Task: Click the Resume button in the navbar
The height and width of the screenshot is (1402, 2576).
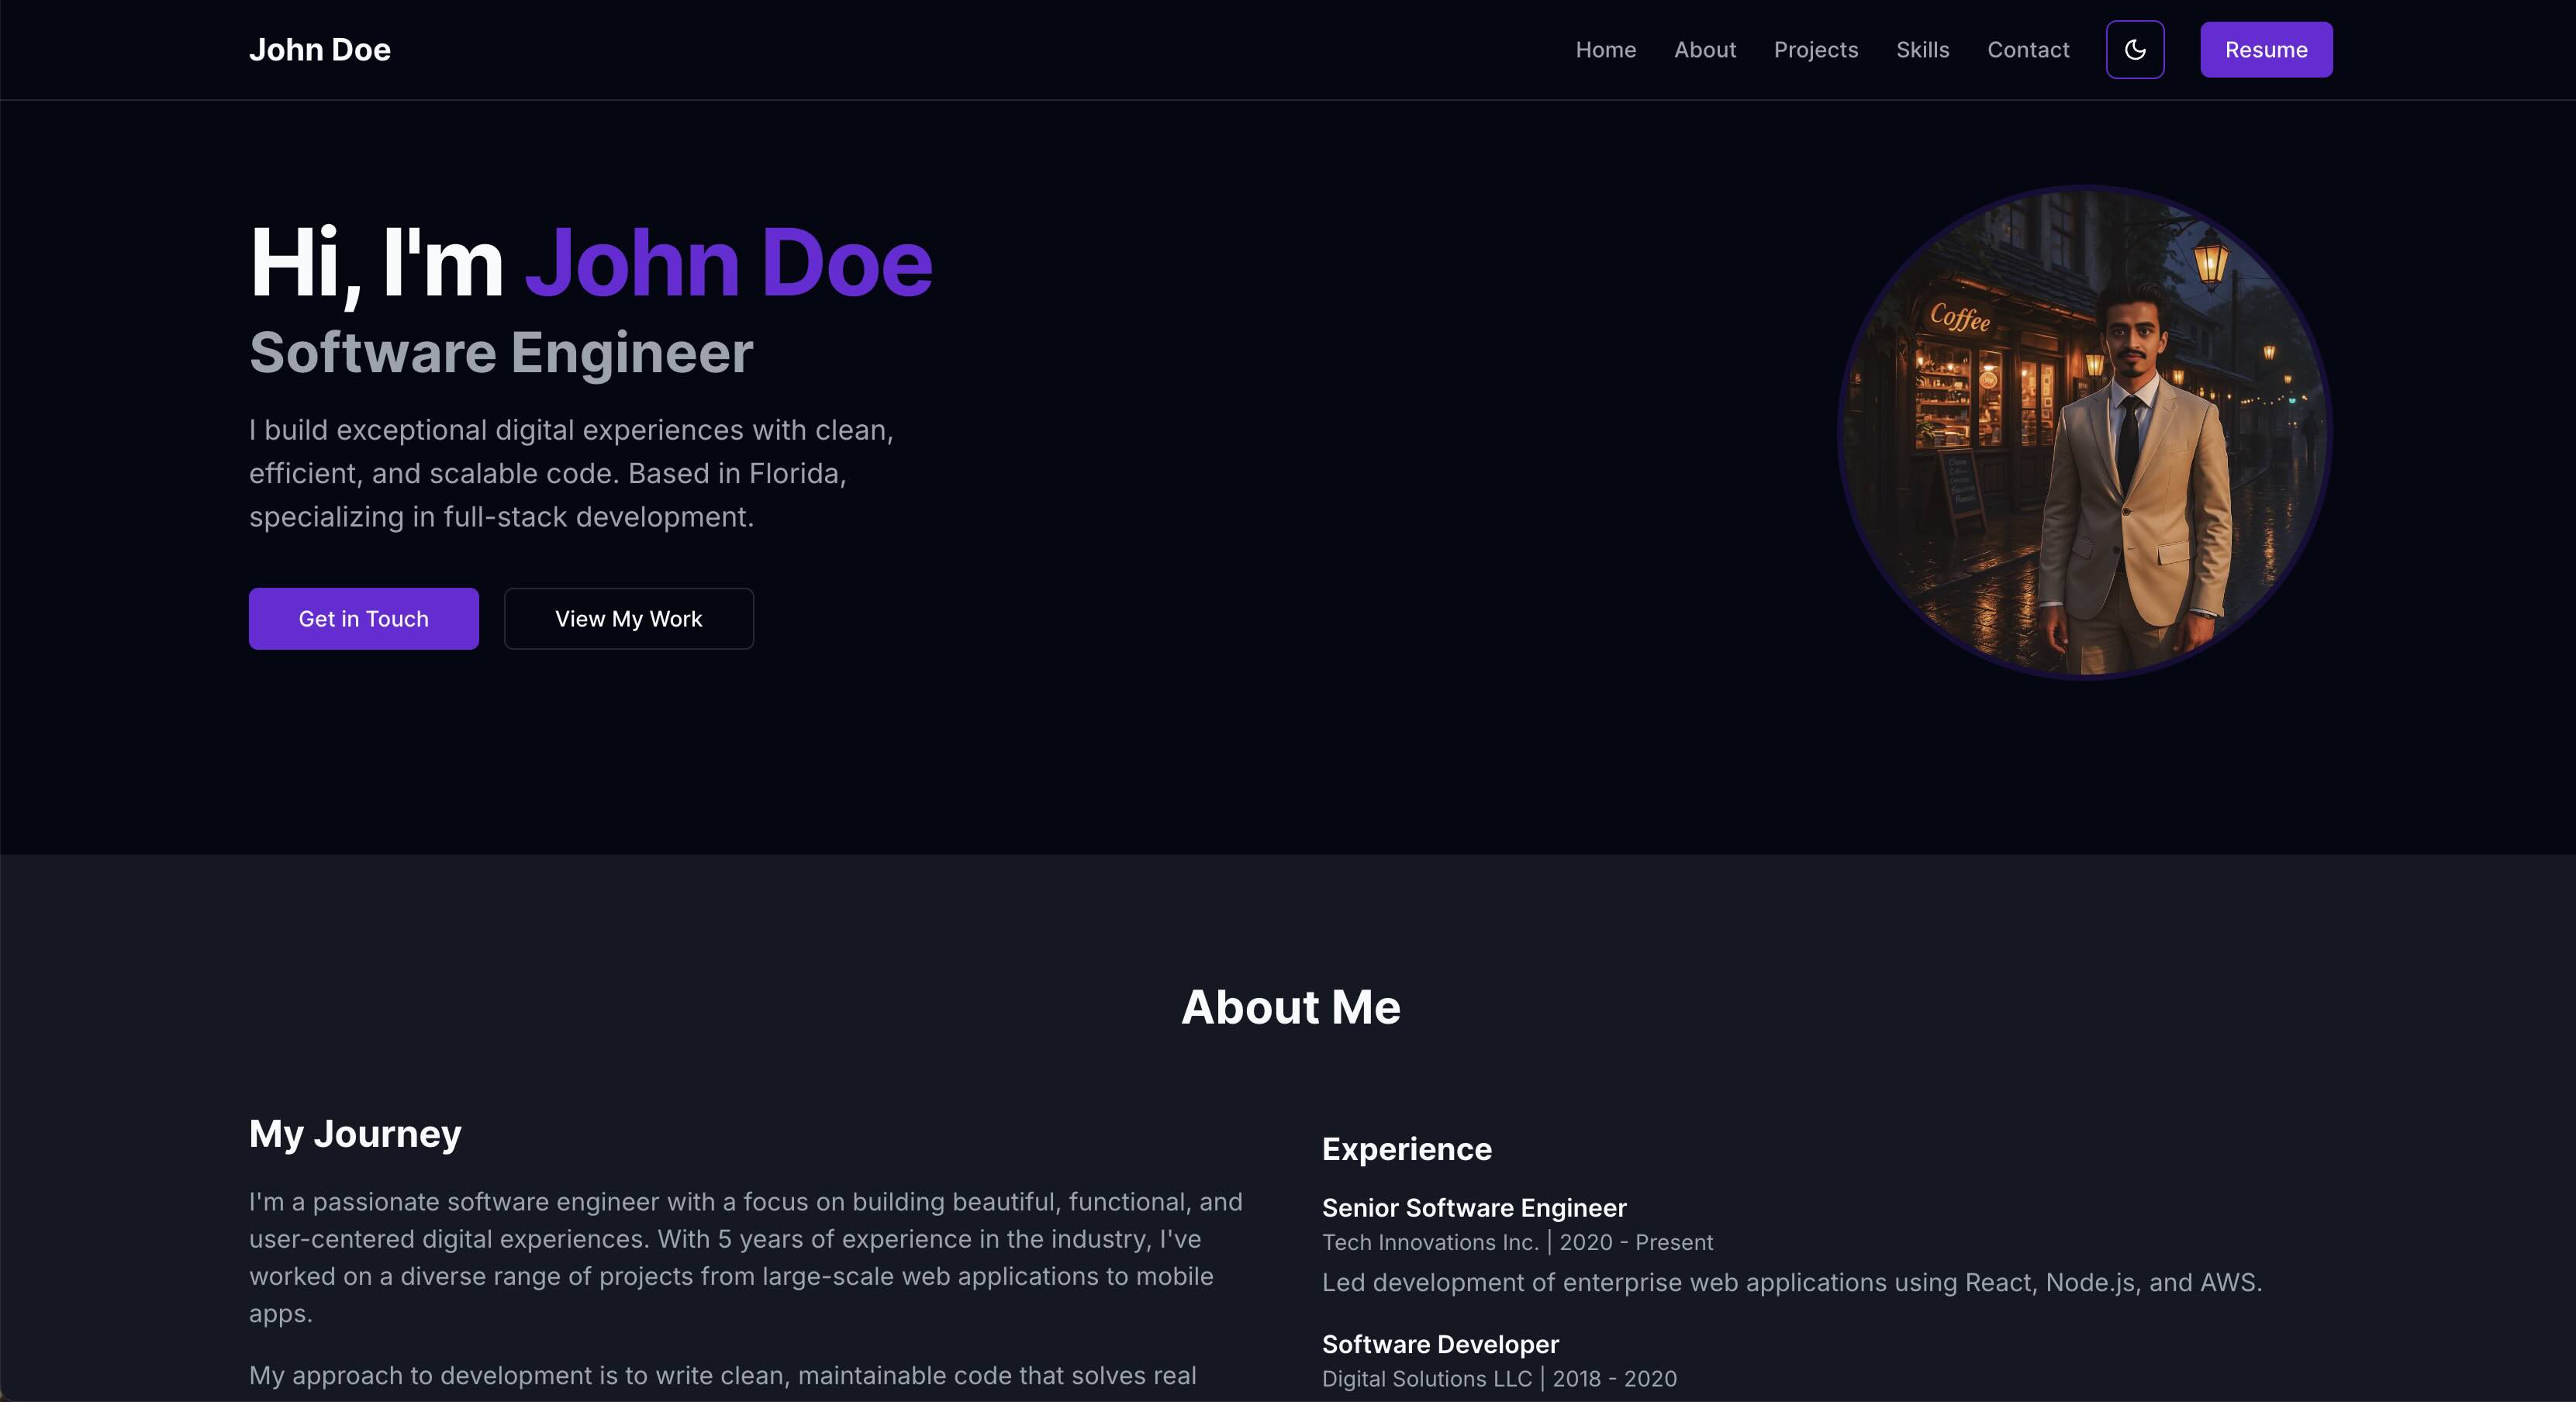Action: pos(2265,50)
